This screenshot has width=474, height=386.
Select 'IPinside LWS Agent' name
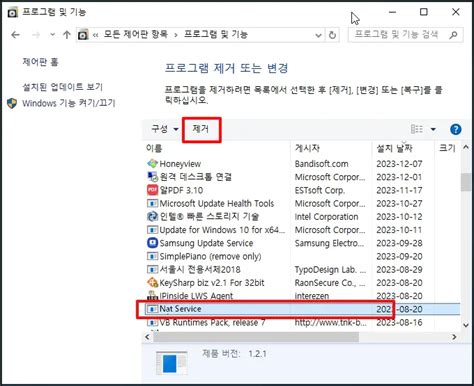196,296
